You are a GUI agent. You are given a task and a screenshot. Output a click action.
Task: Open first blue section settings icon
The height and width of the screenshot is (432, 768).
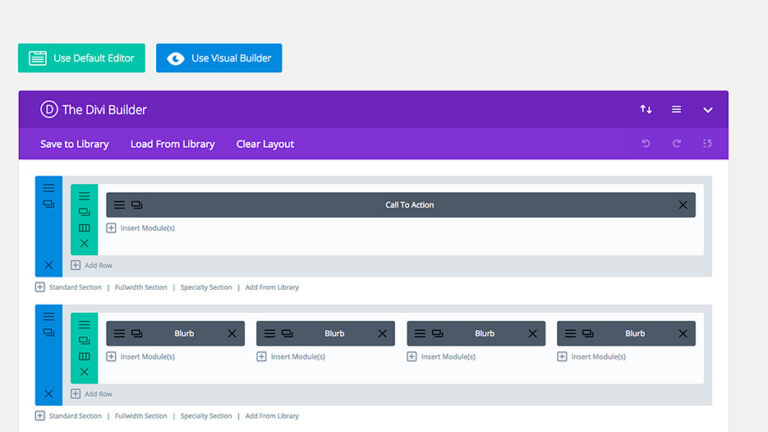pos(48,188)
